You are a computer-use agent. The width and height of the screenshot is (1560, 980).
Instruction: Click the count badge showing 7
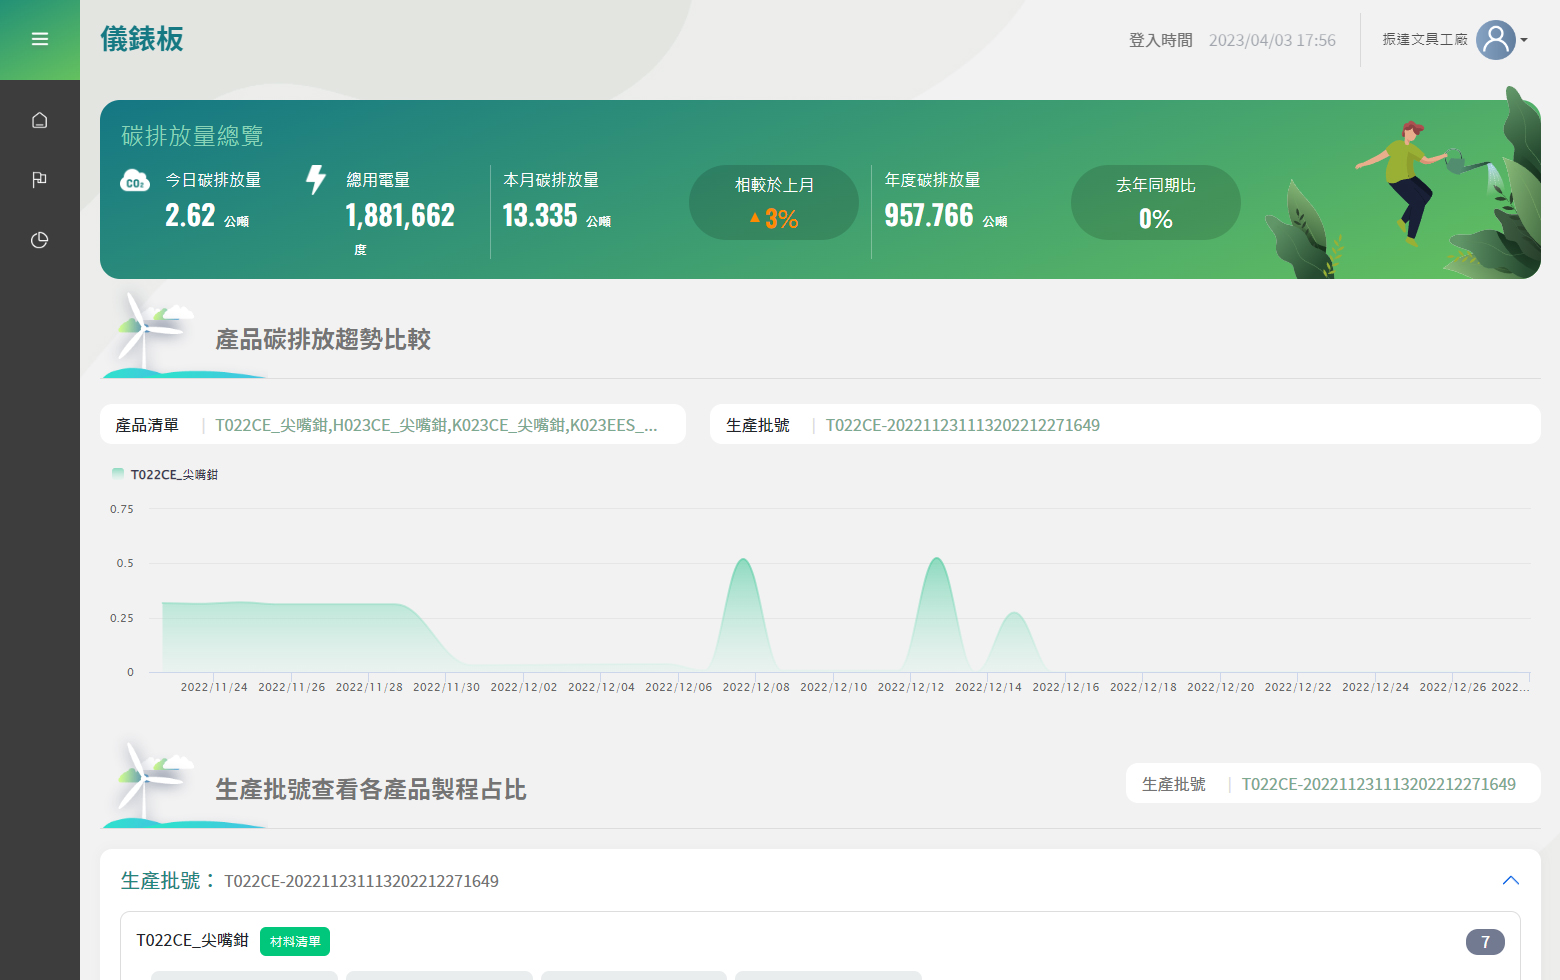pos(1485,942)
